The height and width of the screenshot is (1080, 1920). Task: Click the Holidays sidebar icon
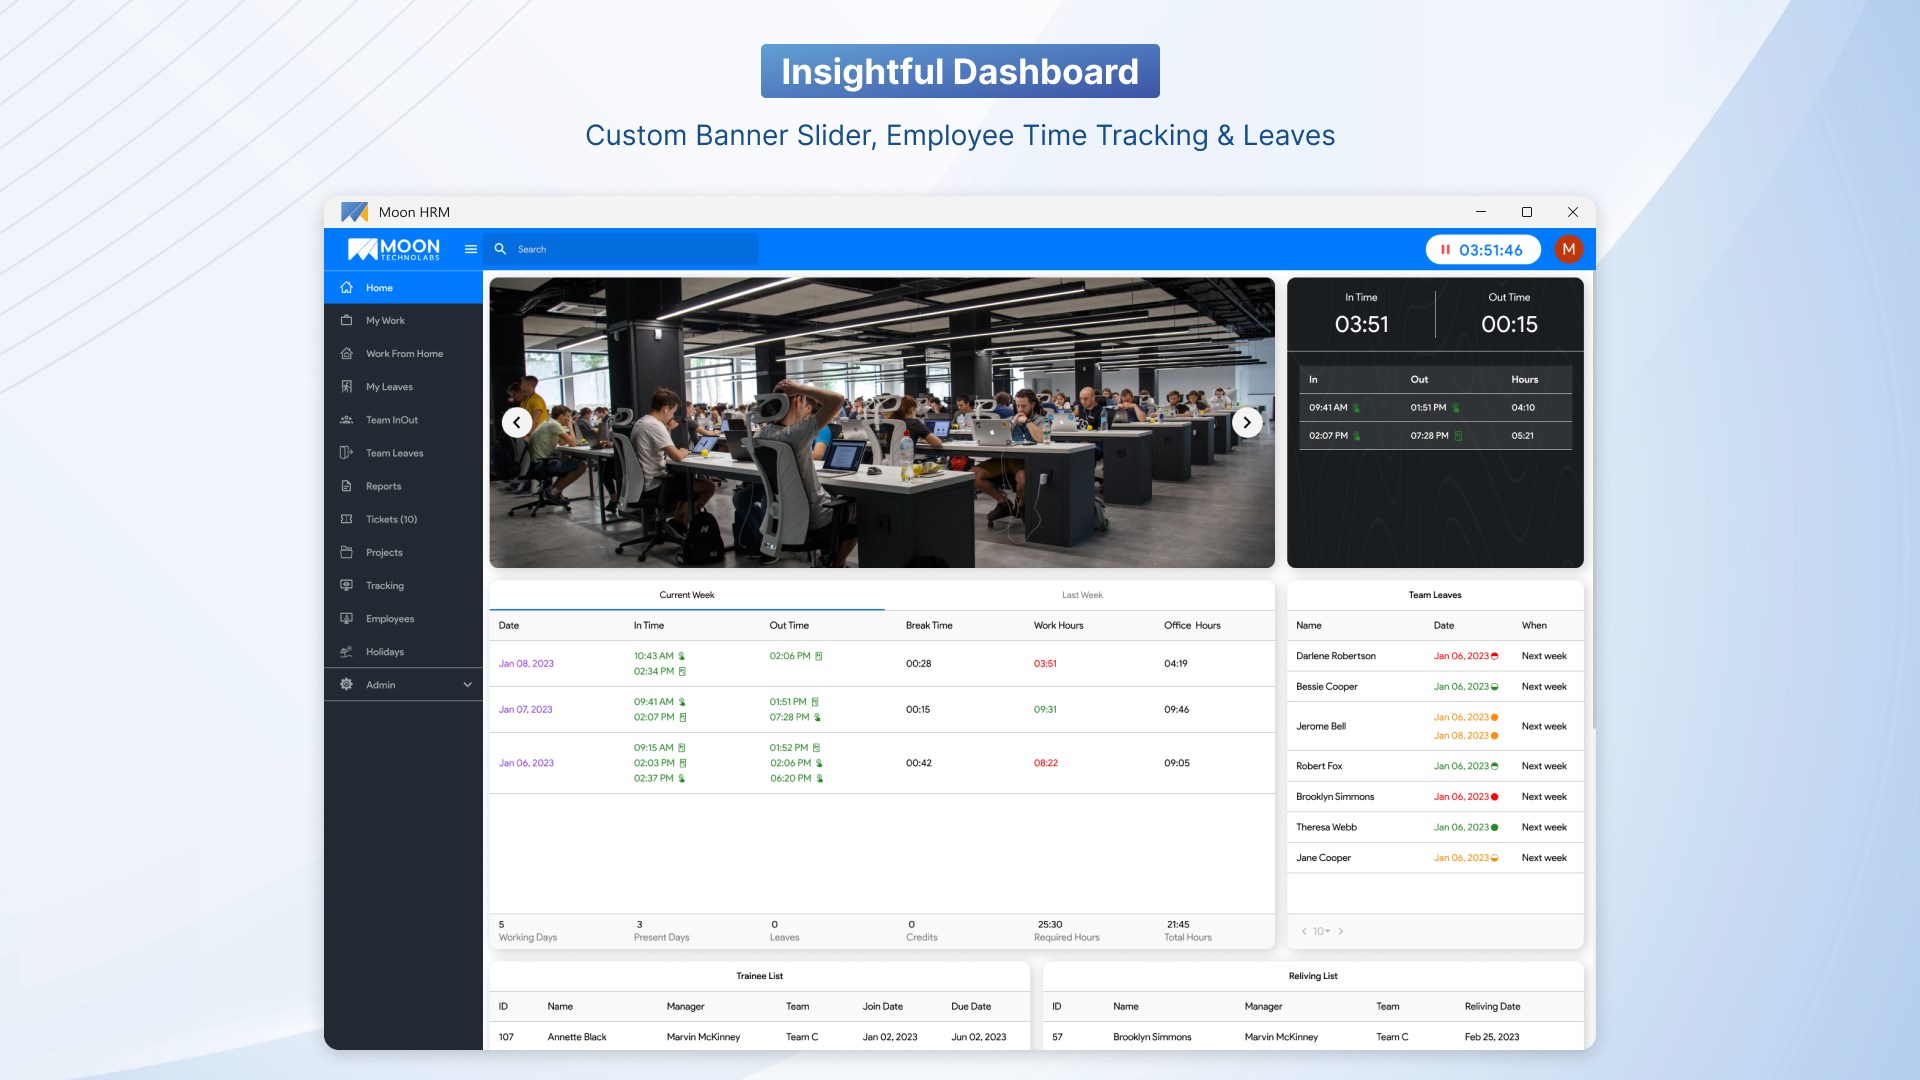(346, 652)
